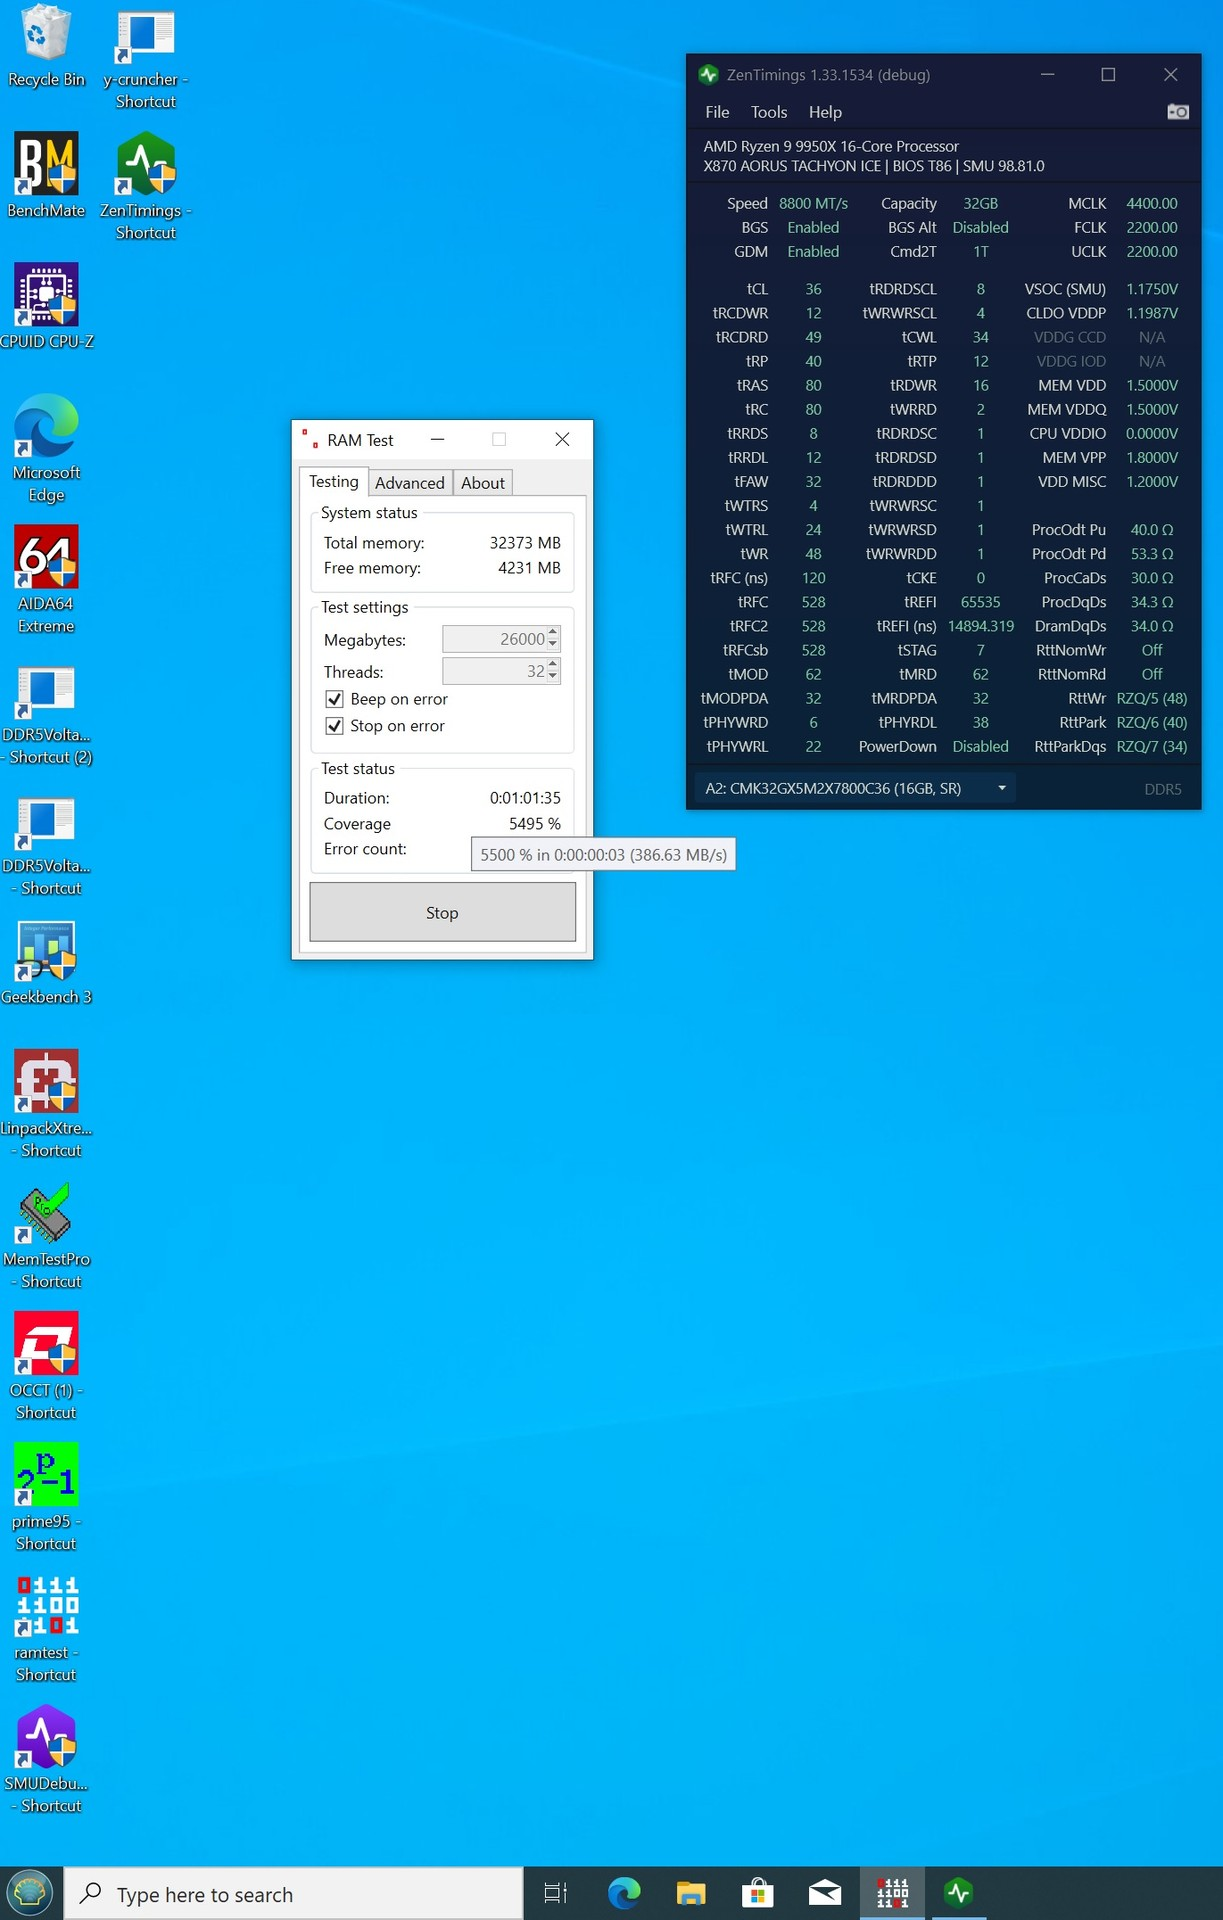
Task: Open the Mail app from the taskbar
Action: (825, 1893)
